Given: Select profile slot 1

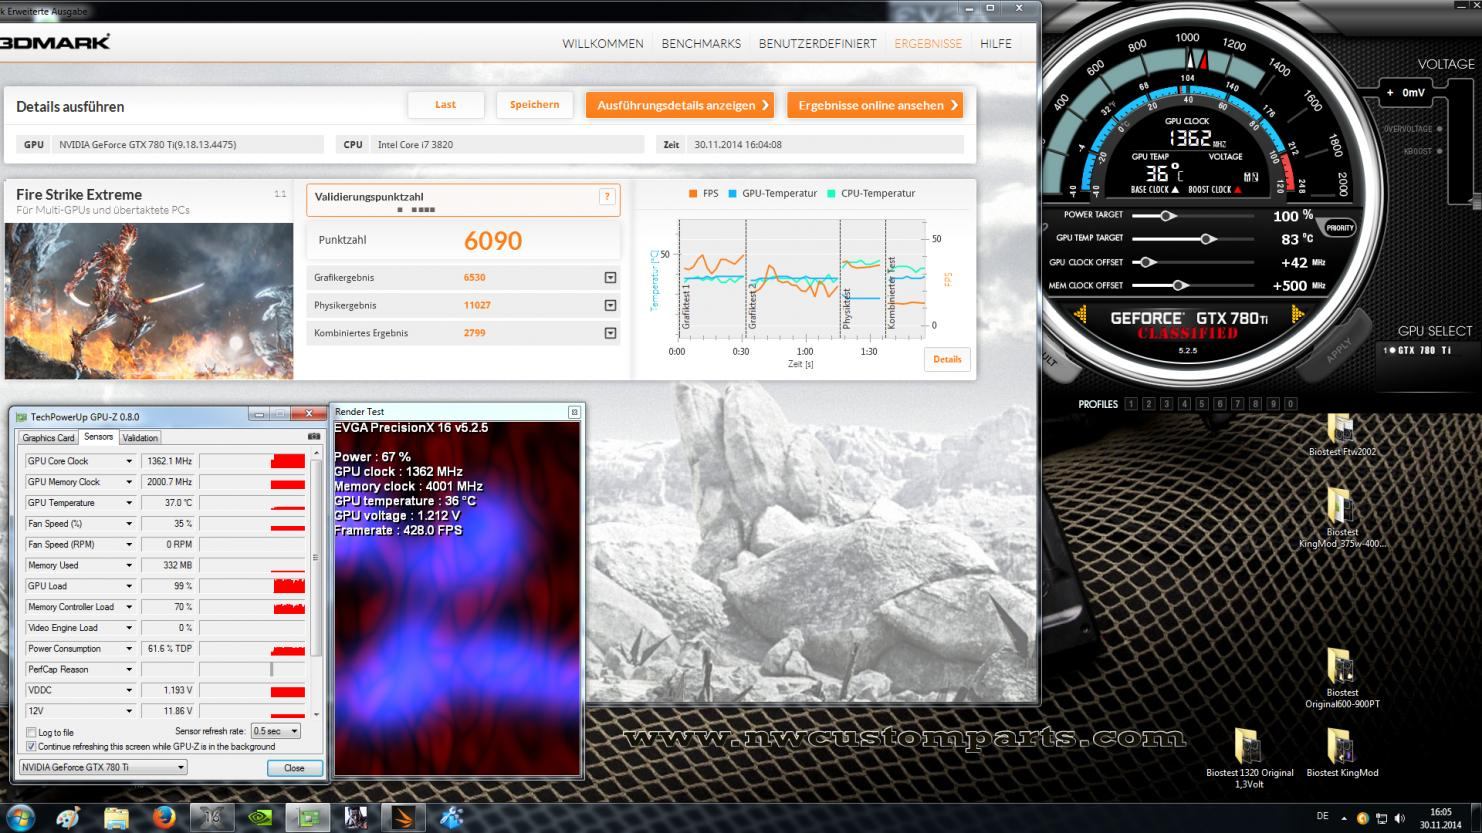Looking at the screenshot, I should point(1131,404).
